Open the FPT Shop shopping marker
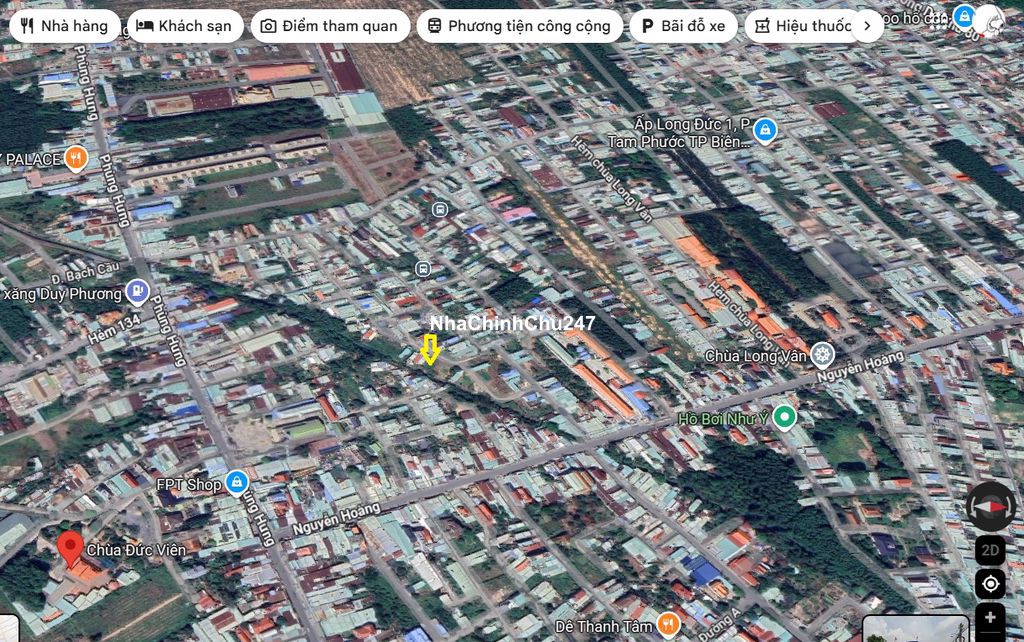1024x642 pixels. pyautogui.click(x=236, y=483)
